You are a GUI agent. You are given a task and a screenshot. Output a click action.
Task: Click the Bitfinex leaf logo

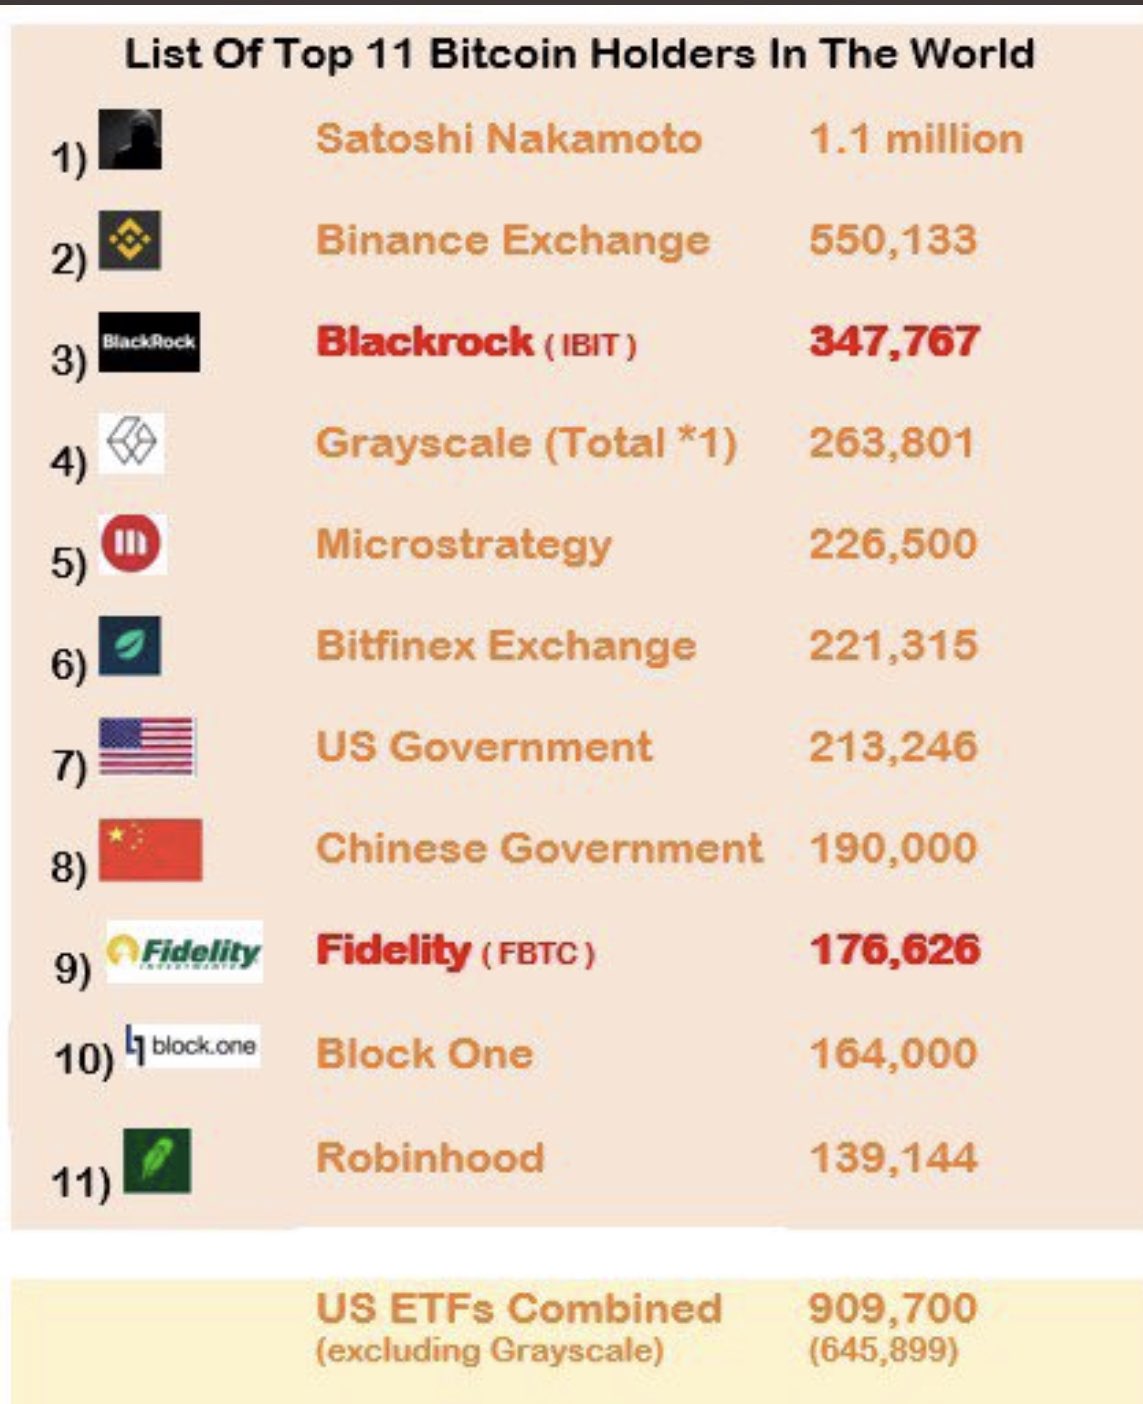coord(130,645)
